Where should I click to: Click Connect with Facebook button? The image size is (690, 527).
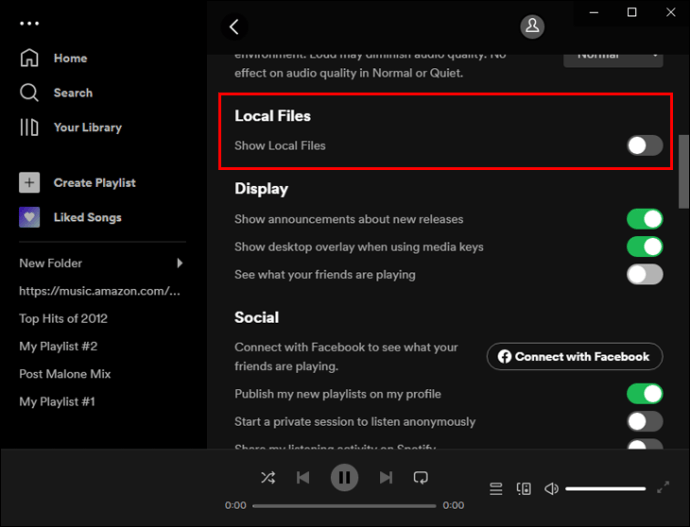575,356
